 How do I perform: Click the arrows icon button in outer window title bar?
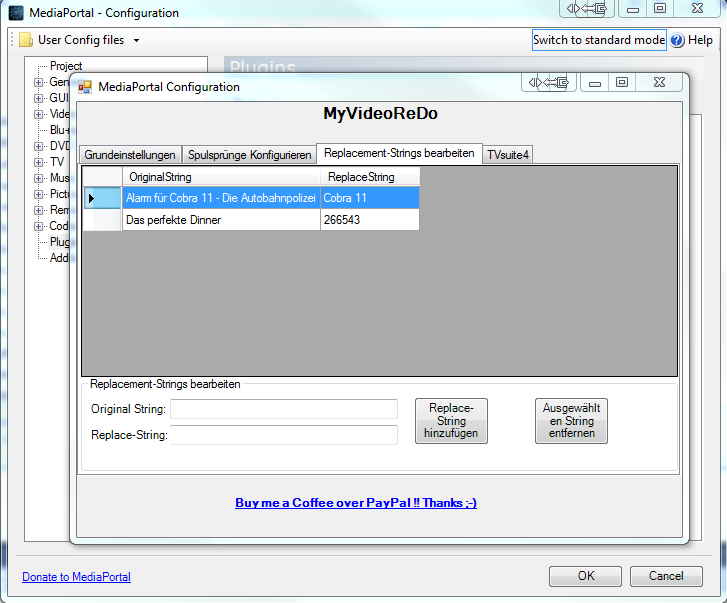pos(587,8)
